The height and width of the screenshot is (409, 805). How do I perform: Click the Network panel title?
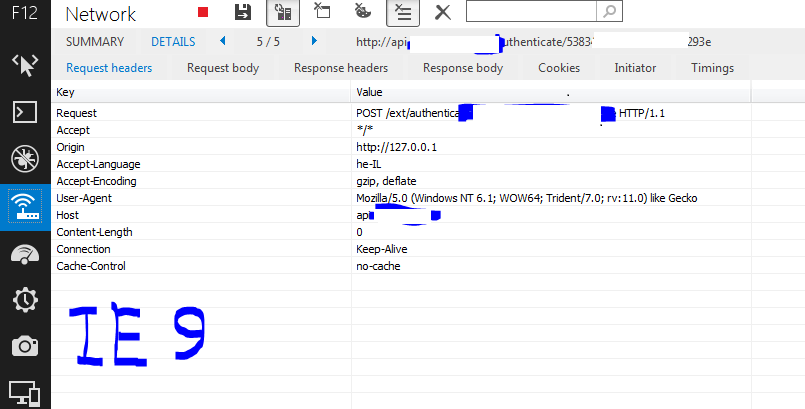click(101, 14)
